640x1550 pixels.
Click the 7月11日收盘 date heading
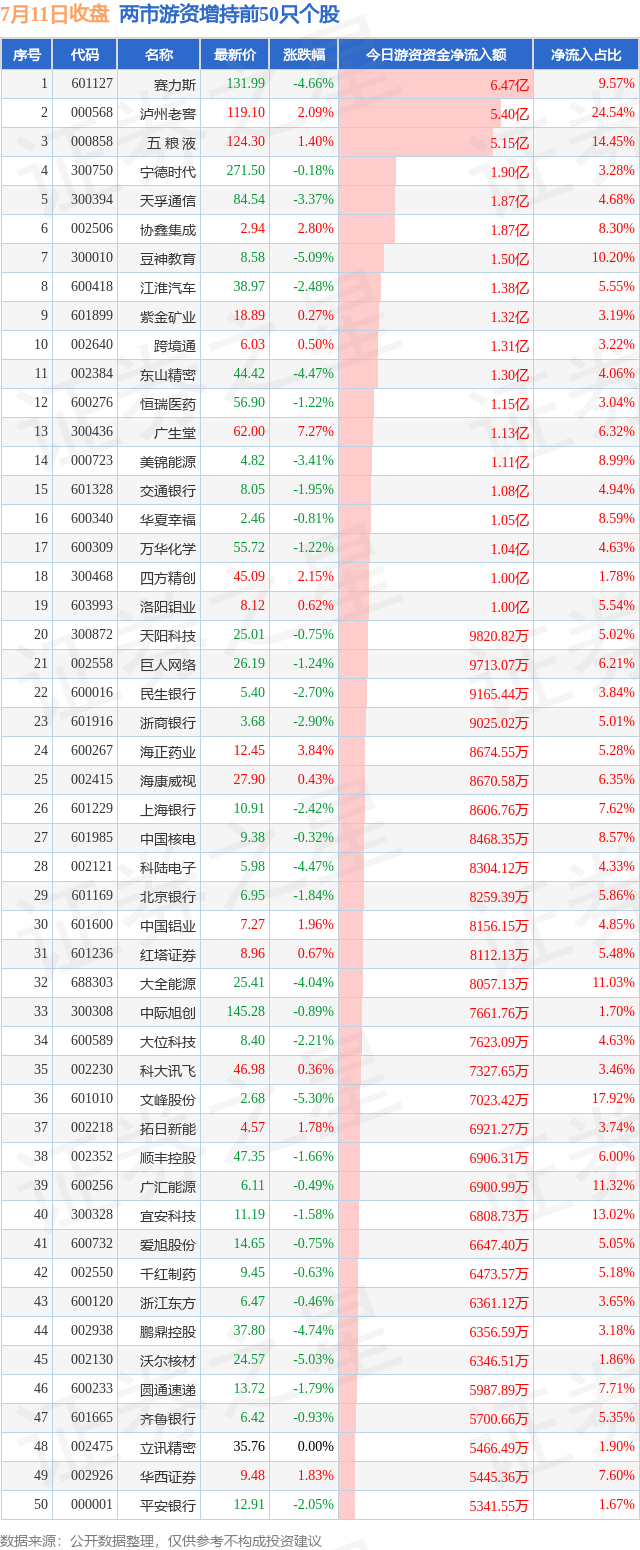(x=55, y=14)
